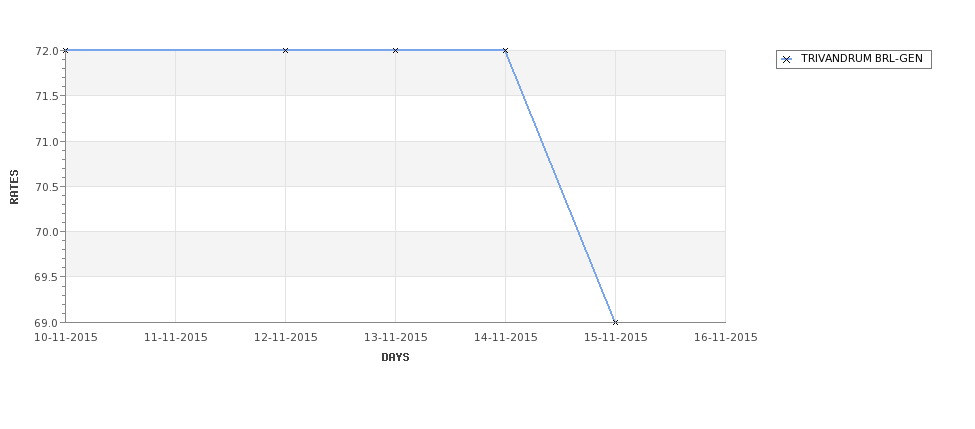
Task: Click the data point marker at 10-11-2015
Action: [65, 50]
